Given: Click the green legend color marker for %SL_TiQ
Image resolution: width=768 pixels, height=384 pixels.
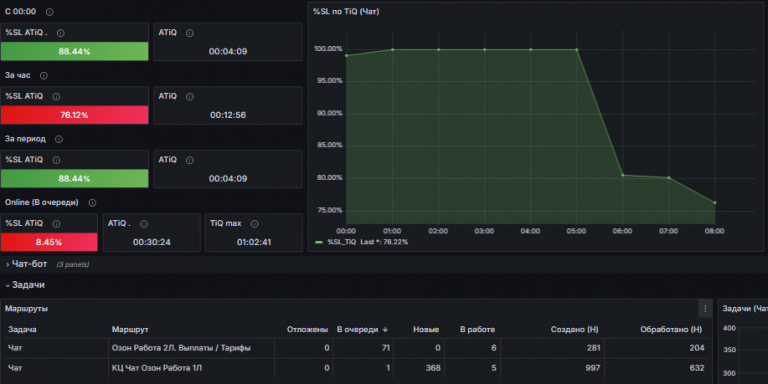Looking at the screenshot, I should [x=319, y=242].
